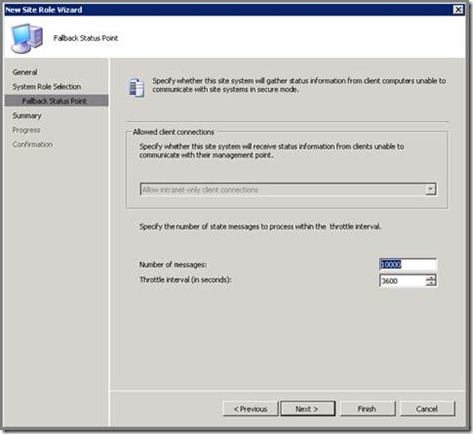473x434 pixels.
Task: Click the computer wizard icon in header
Action: click(27, 38)
